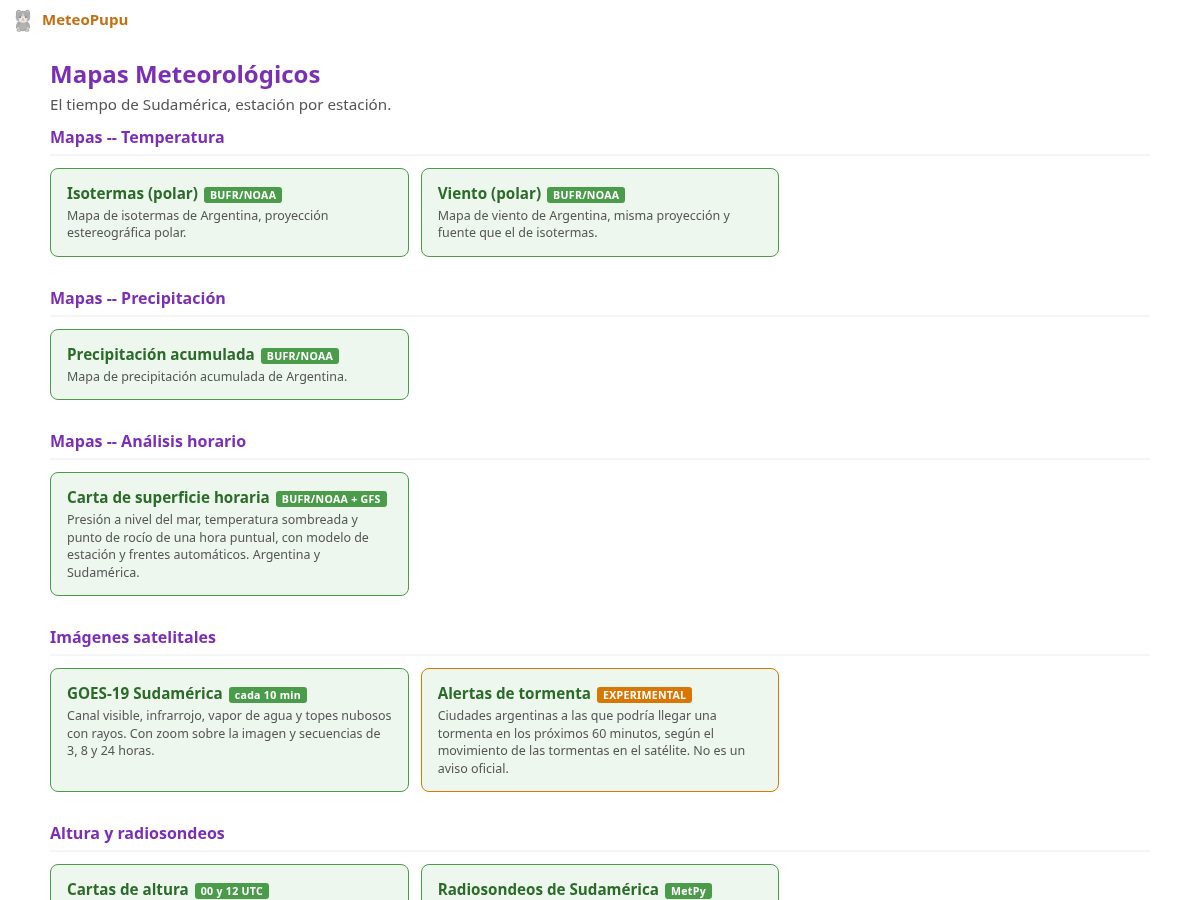Click the description starting 'Presión a nivel del mar'

[x=218, y=546]
